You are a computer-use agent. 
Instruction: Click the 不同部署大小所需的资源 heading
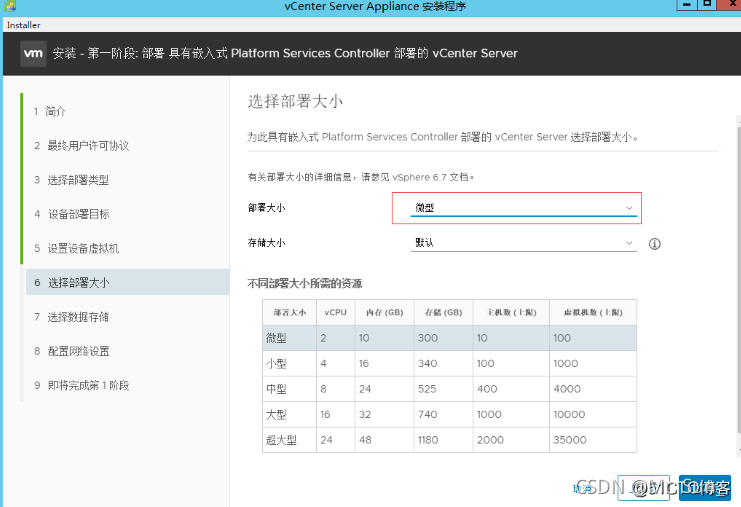click(305, 284)
